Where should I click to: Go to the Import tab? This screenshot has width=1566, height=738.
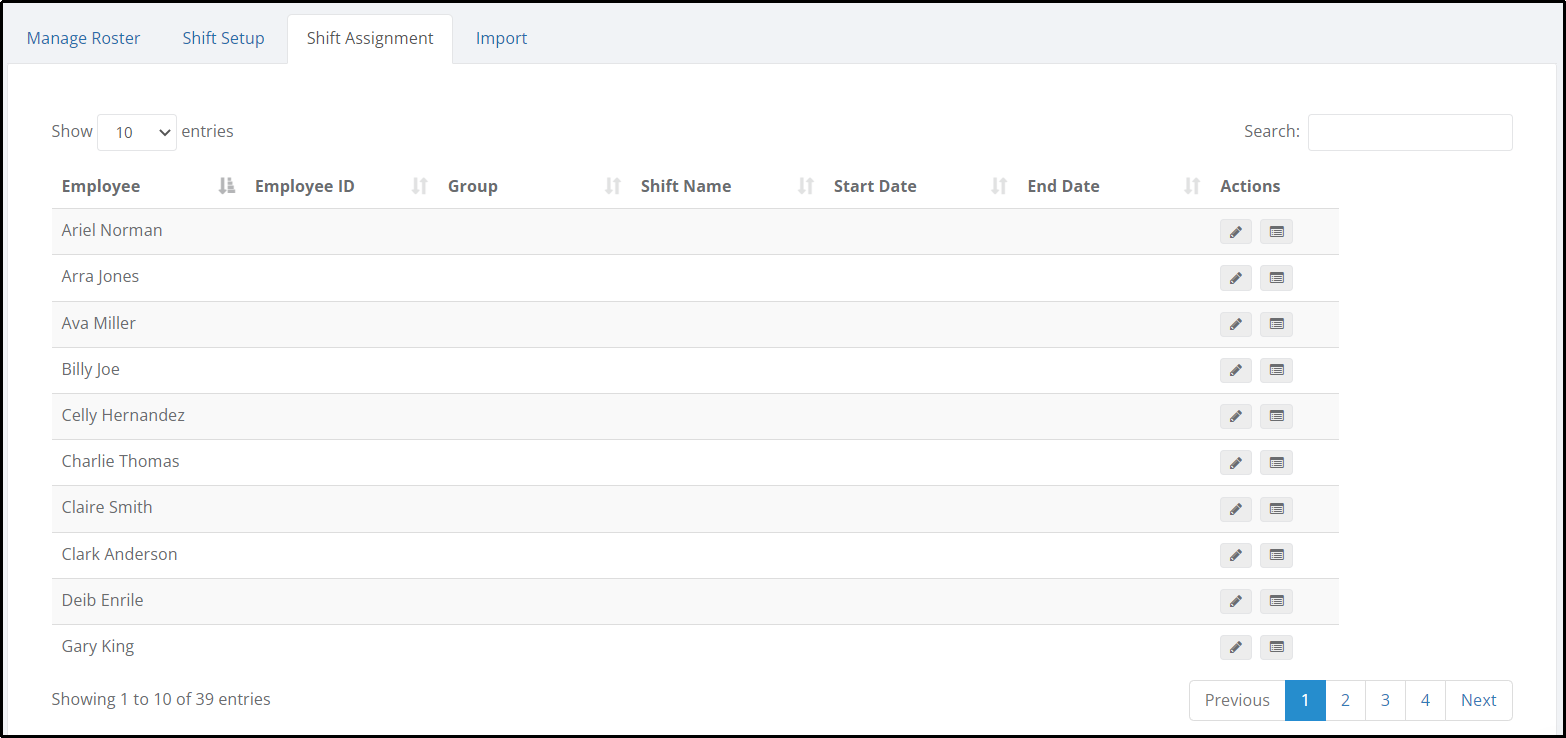click(501, 38)
